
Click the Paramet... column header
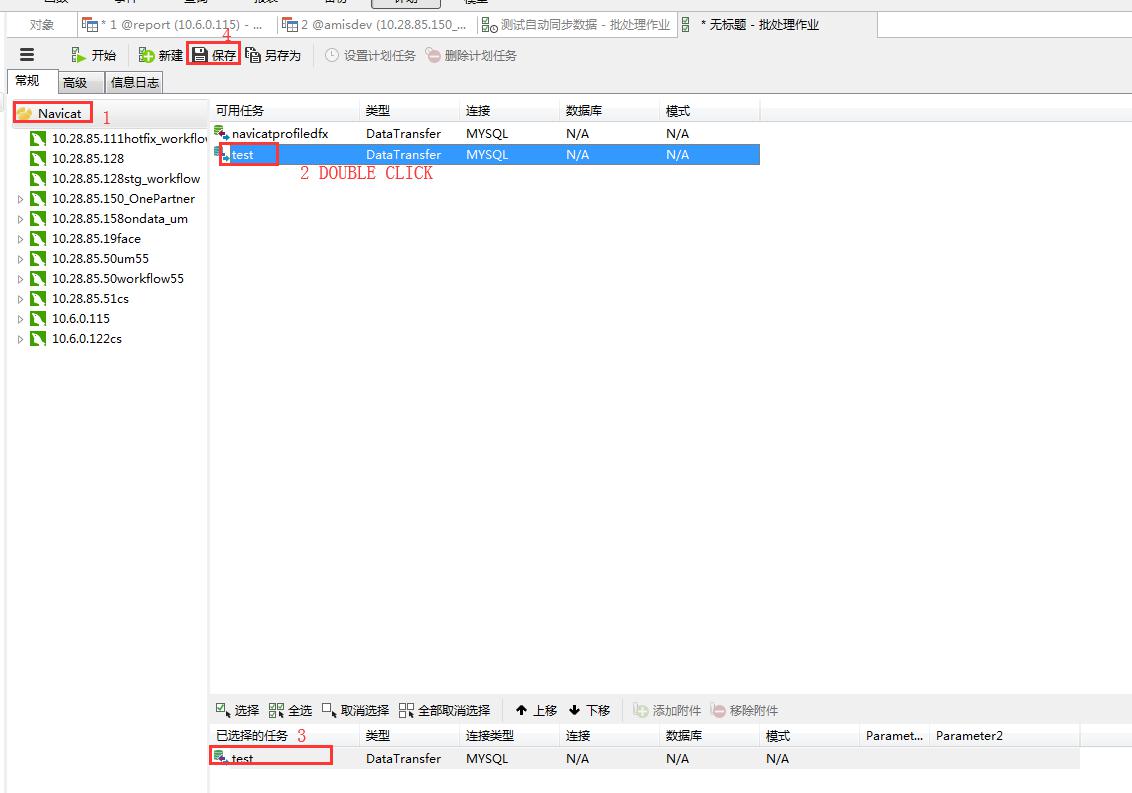(x=894, y=735)
